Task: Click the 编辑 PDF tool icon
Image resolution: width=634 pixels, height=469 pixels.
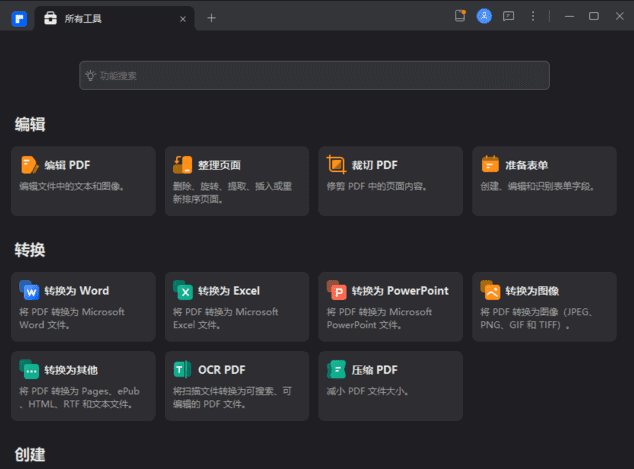Action: click(x=29, y=165)
